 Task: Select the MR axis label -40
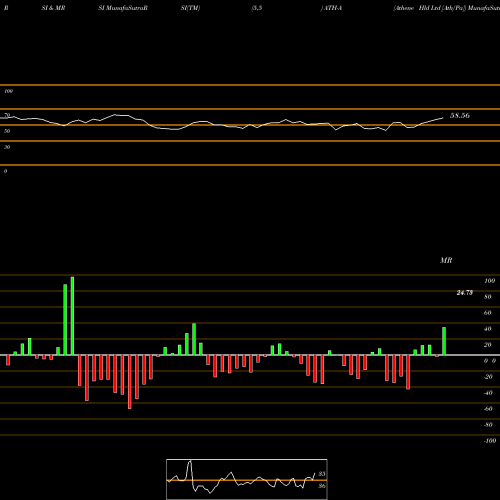pyautogui.click(x=488, y=393)
